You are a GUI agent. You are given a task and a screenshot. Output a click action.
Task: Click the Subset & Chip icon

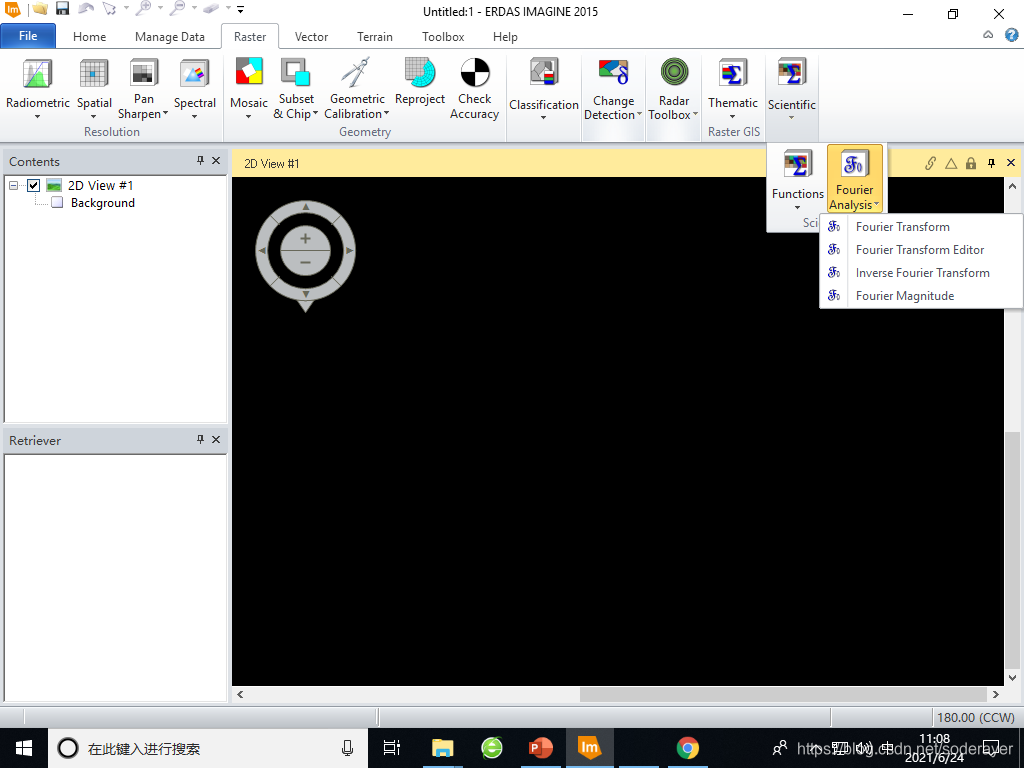click(295, 72)
